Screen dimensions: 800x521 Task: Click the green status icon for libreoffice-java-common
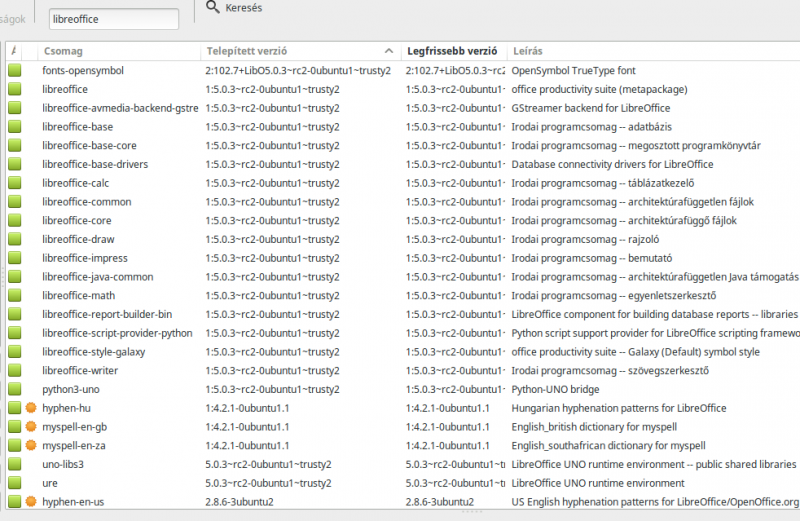(15, 277)
